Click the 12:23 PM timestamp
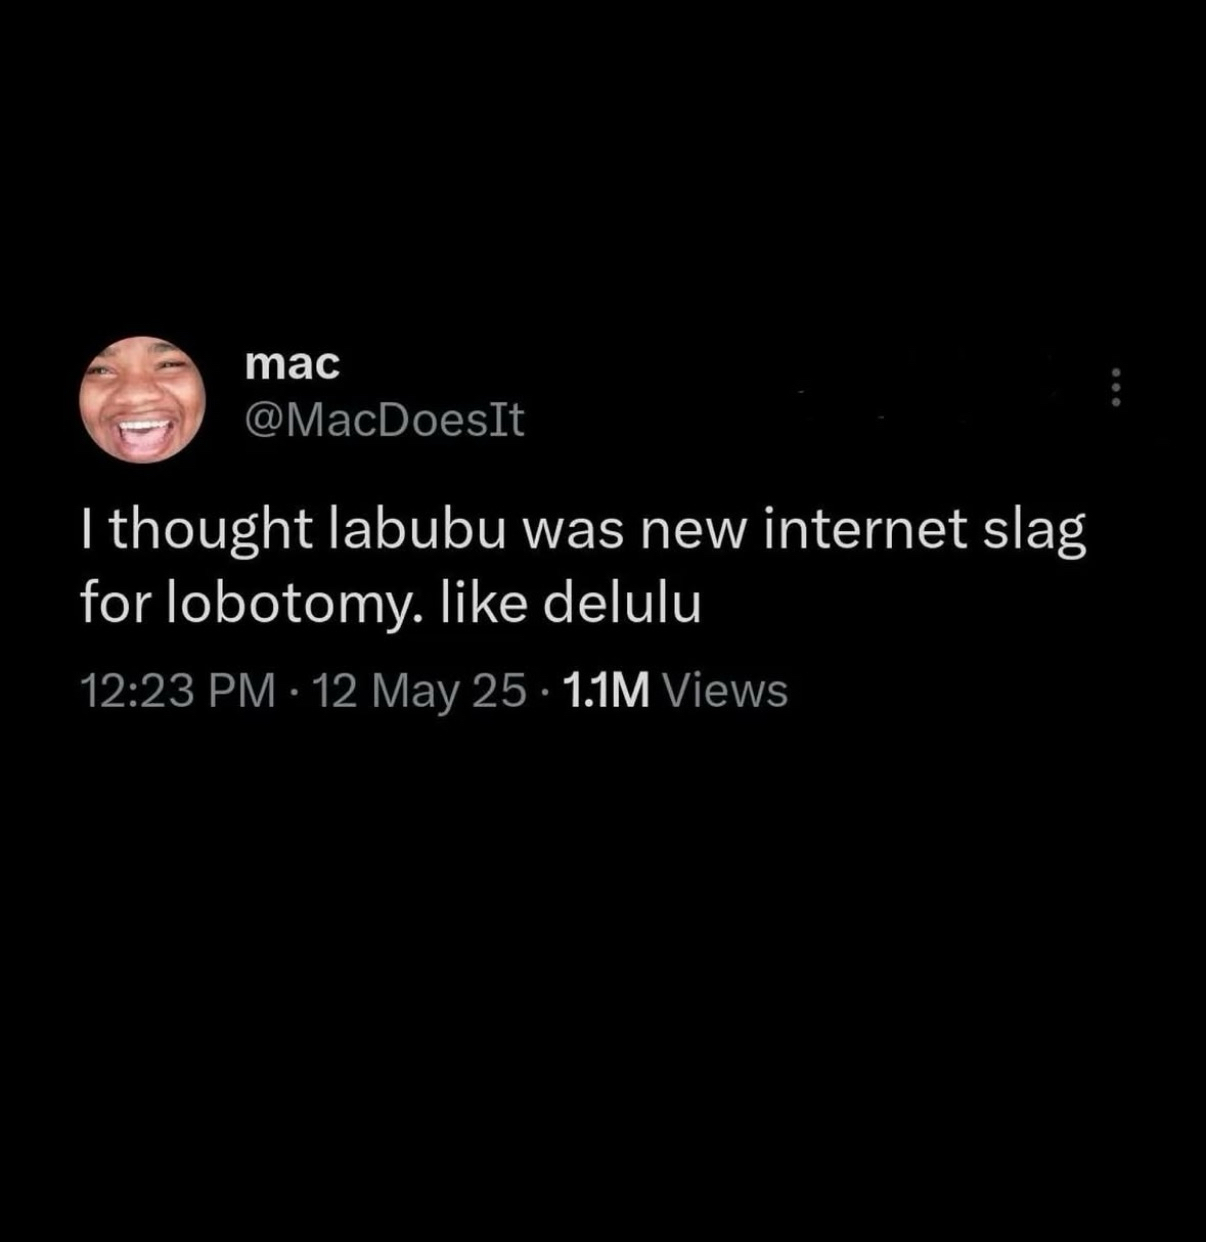1206x1242 pixels. (177, 690)
